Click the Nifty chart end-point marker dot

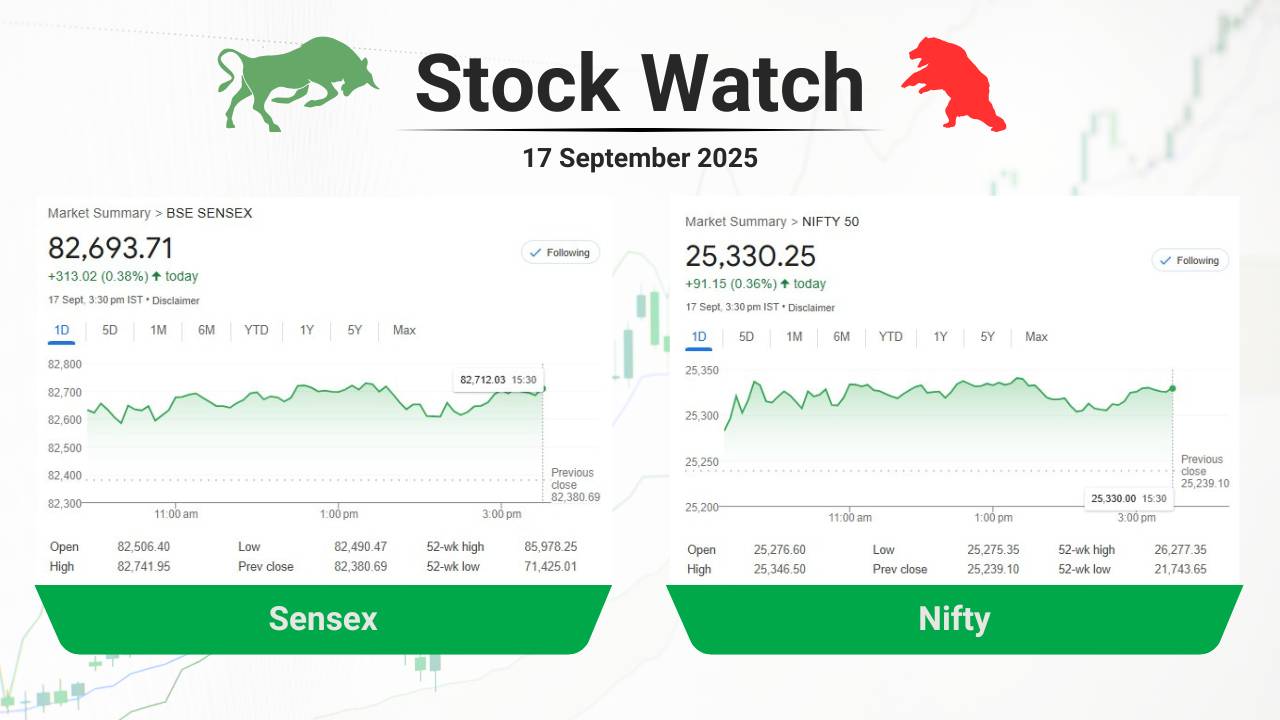tap(1172, 388)
